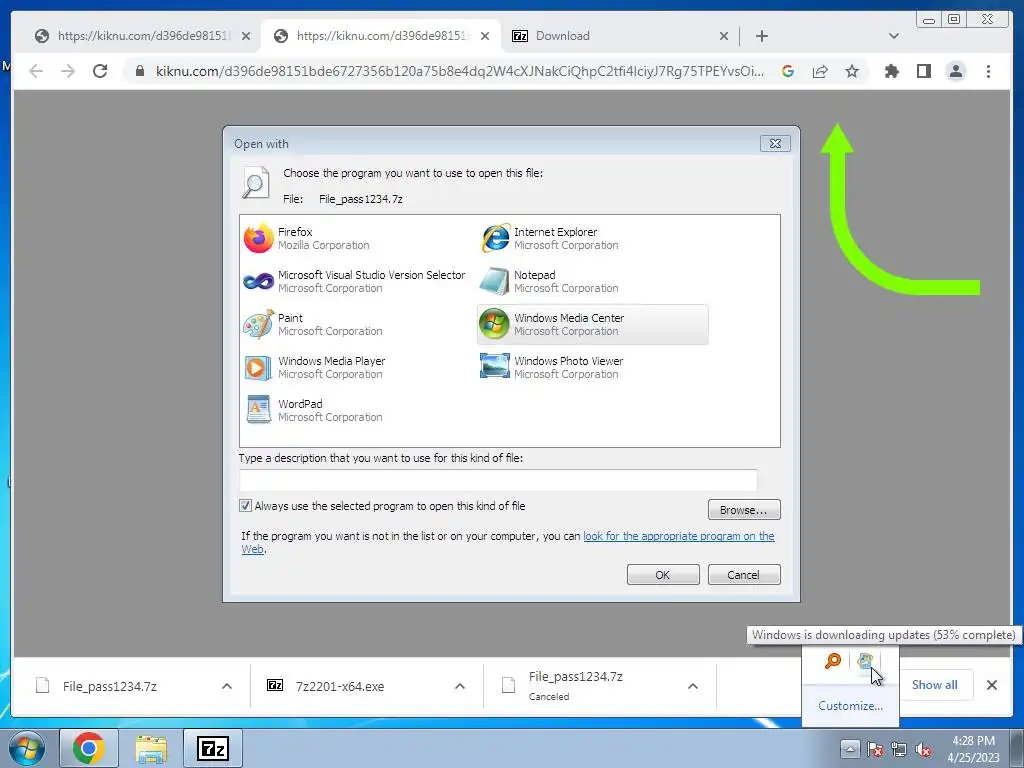Go back in Chrome

[x=37, y=71]
